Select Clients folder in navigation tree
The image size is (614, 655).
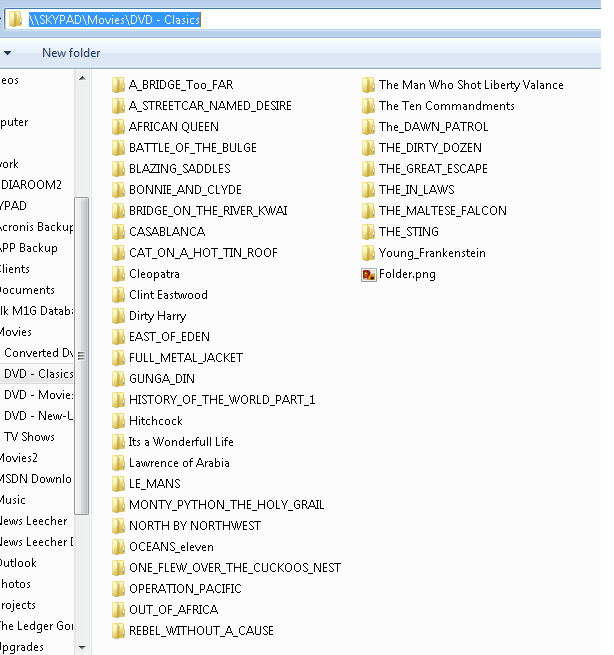[15, 269]
